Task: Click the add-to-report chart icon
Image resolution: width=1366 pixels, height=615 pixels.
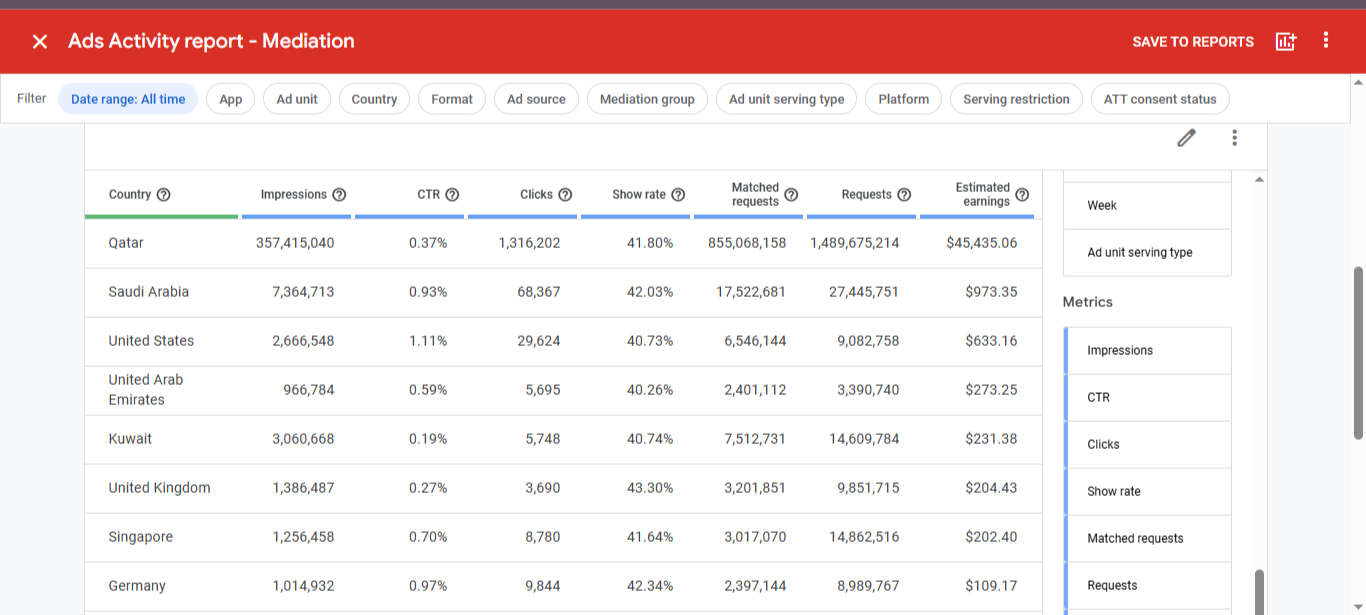Action: 1286,41
